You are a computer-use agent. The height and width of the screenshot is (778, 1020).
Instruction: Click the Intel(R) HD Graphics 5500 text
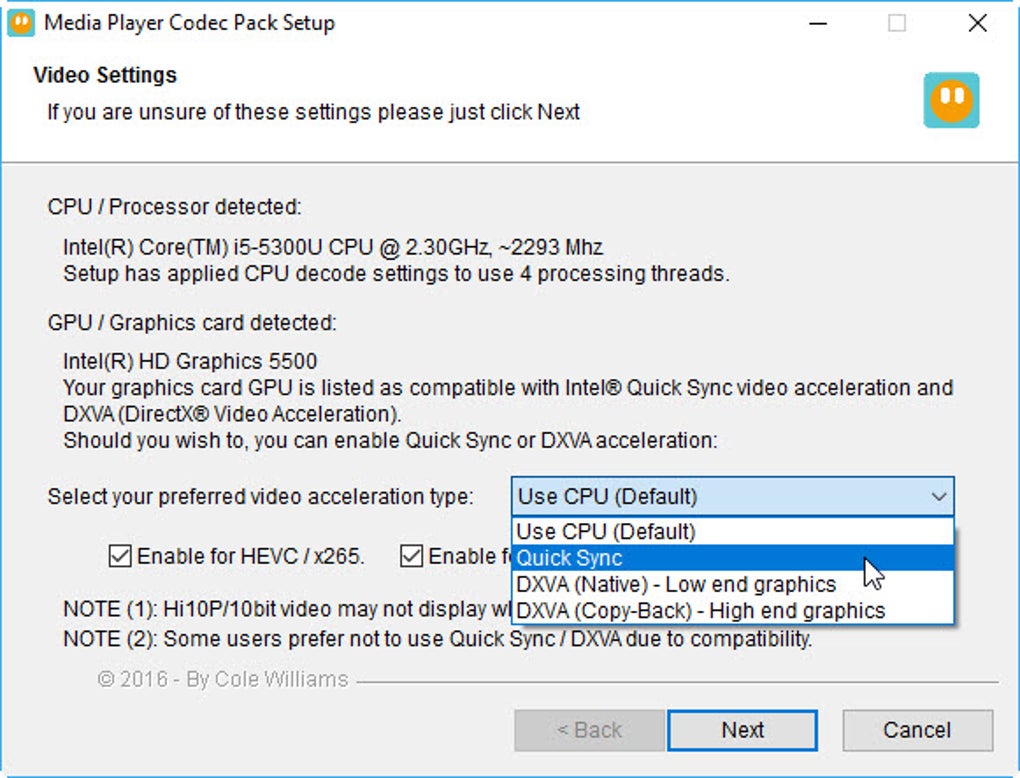coord(190,361)
